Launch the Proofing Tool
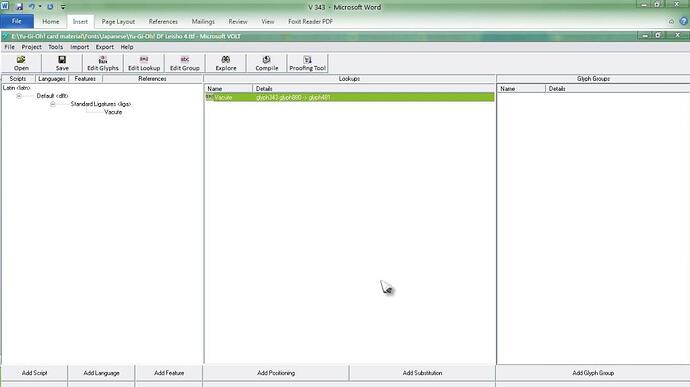The height and width of the screenshot is (387, 690). [x=308, y=63]
